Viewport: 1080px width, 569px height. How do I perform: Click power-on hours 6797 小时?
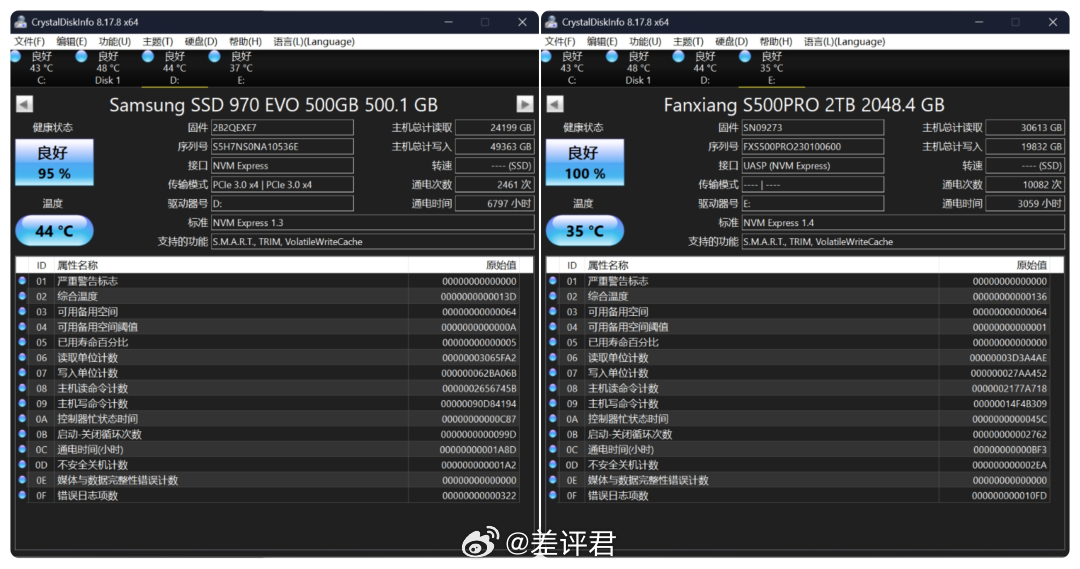coord(495,203)
